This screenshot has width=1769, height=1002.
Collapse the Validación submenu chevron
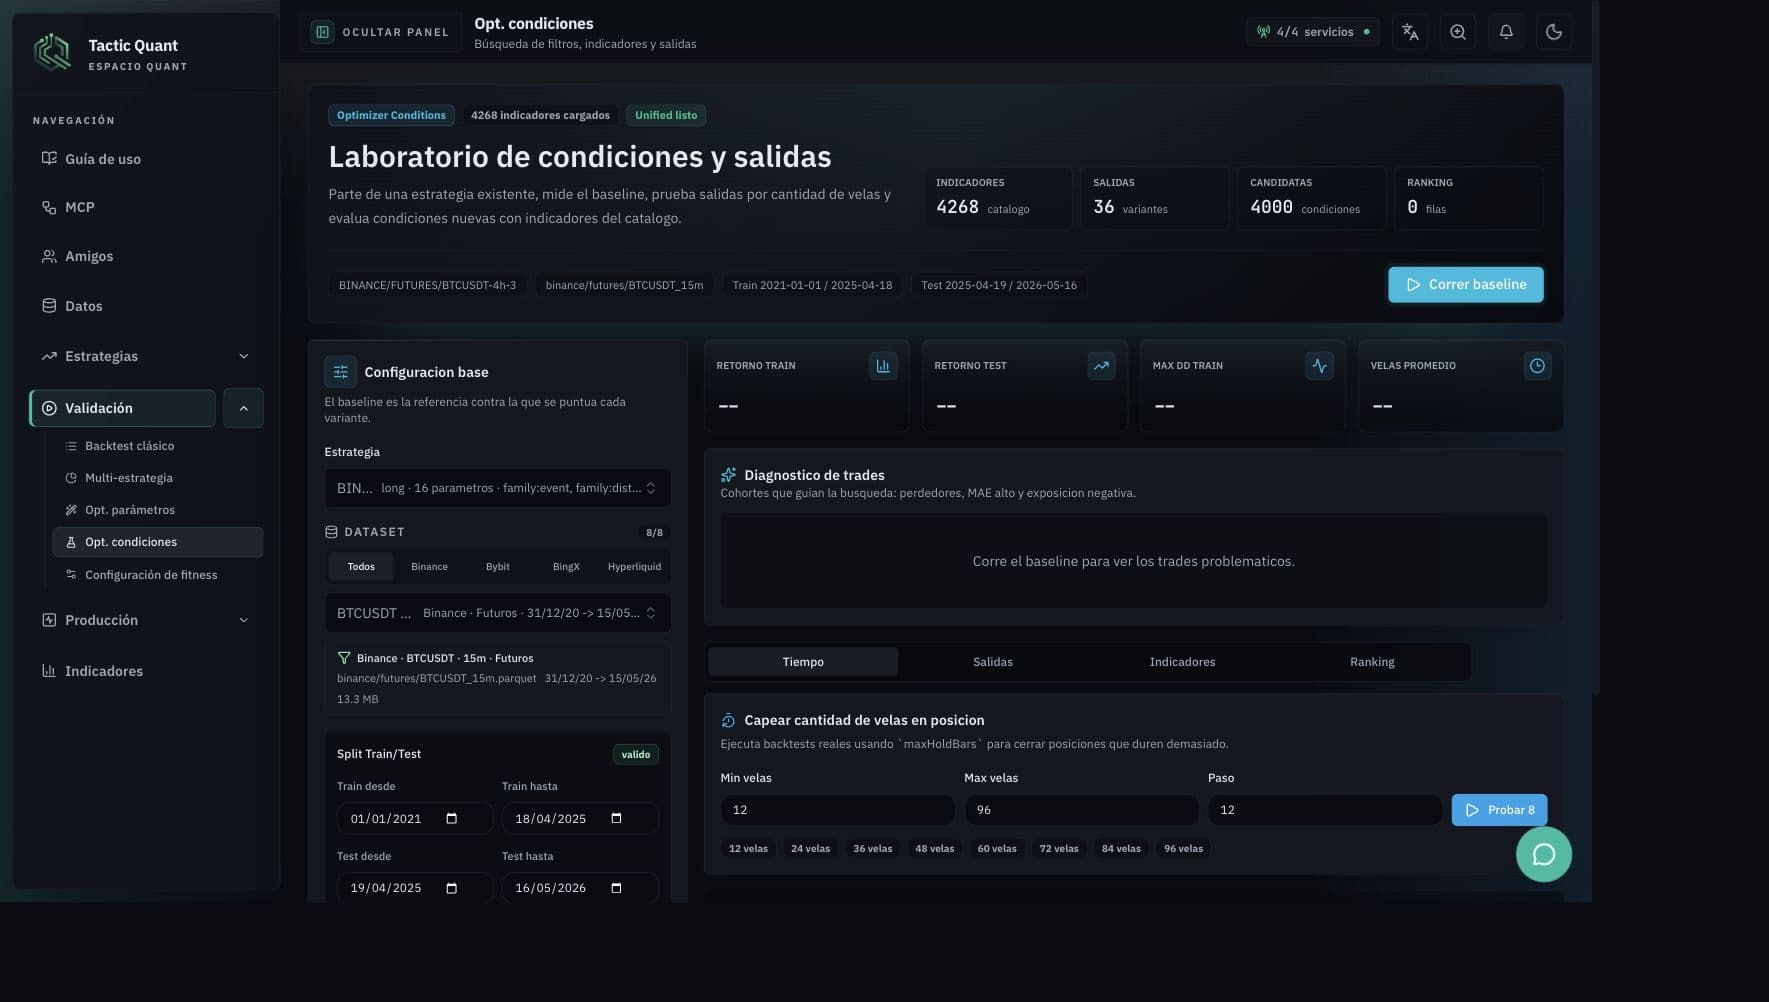[243, 408]
